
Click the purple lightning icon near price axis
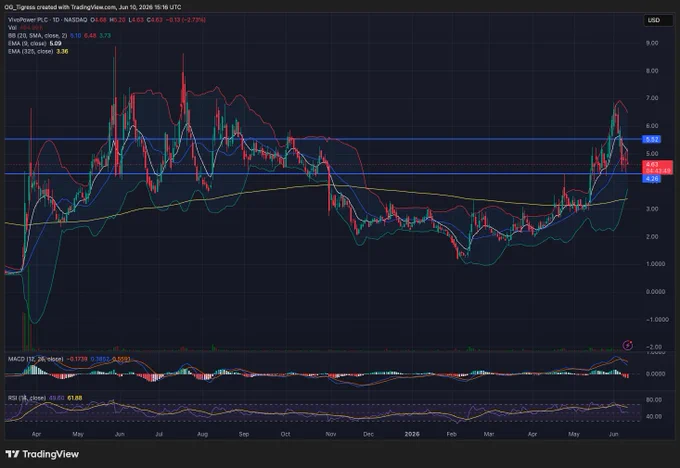[x=628, y=345]
